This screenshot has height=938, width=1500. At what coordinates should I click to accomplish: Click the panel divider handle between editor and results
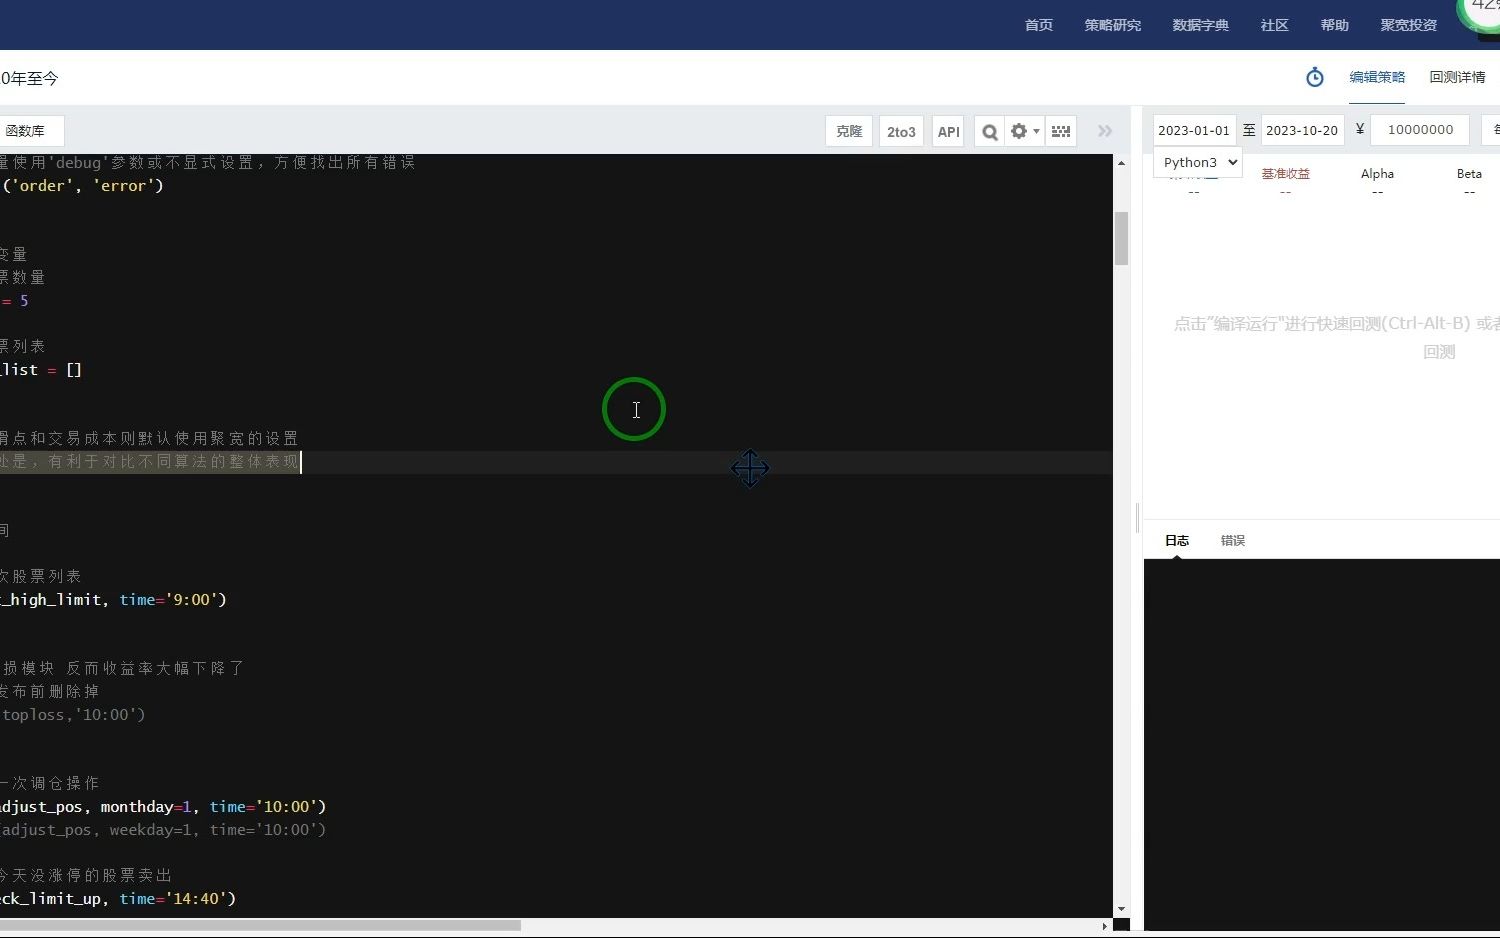click(1137, 517)
